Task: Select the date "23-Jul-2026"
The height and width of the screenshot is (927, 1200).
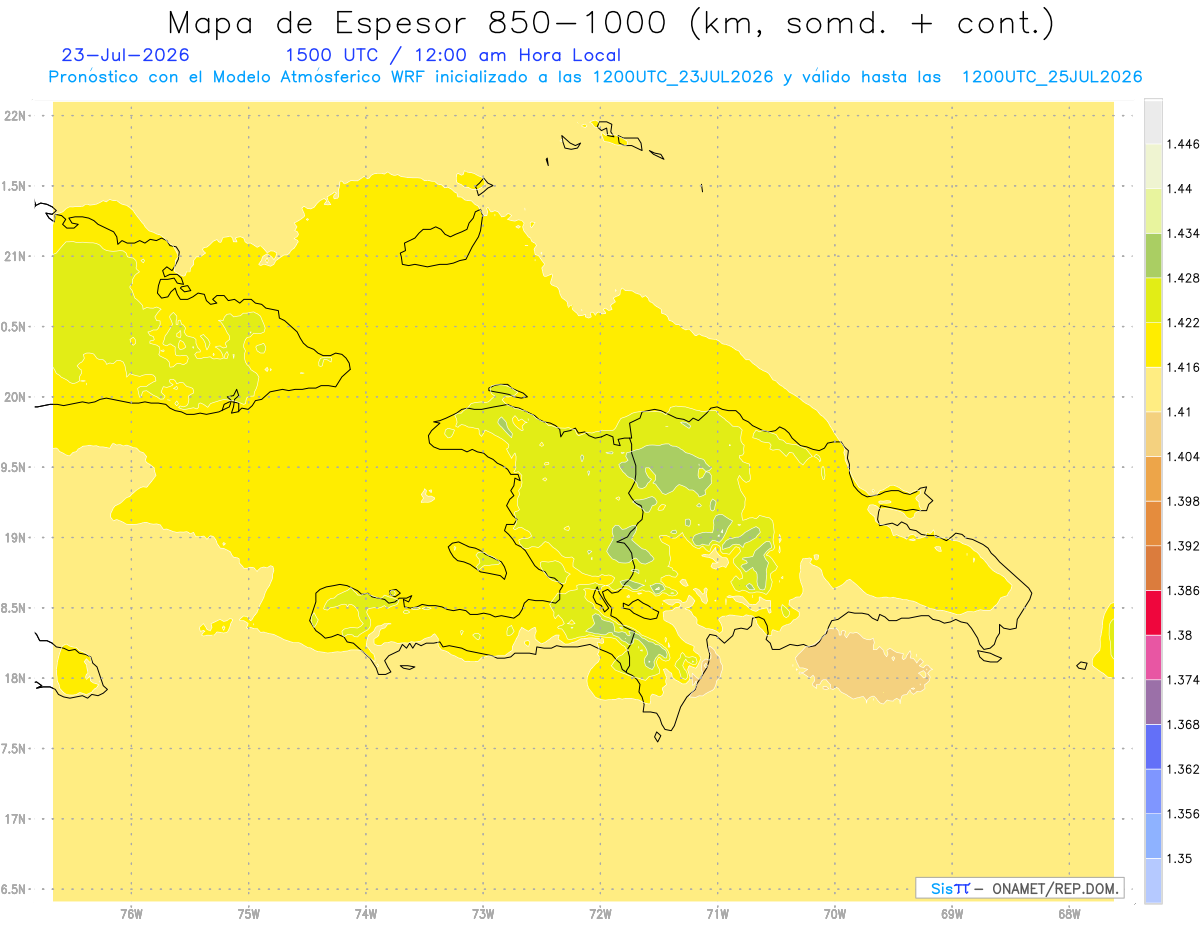Action: pos(125,55)
